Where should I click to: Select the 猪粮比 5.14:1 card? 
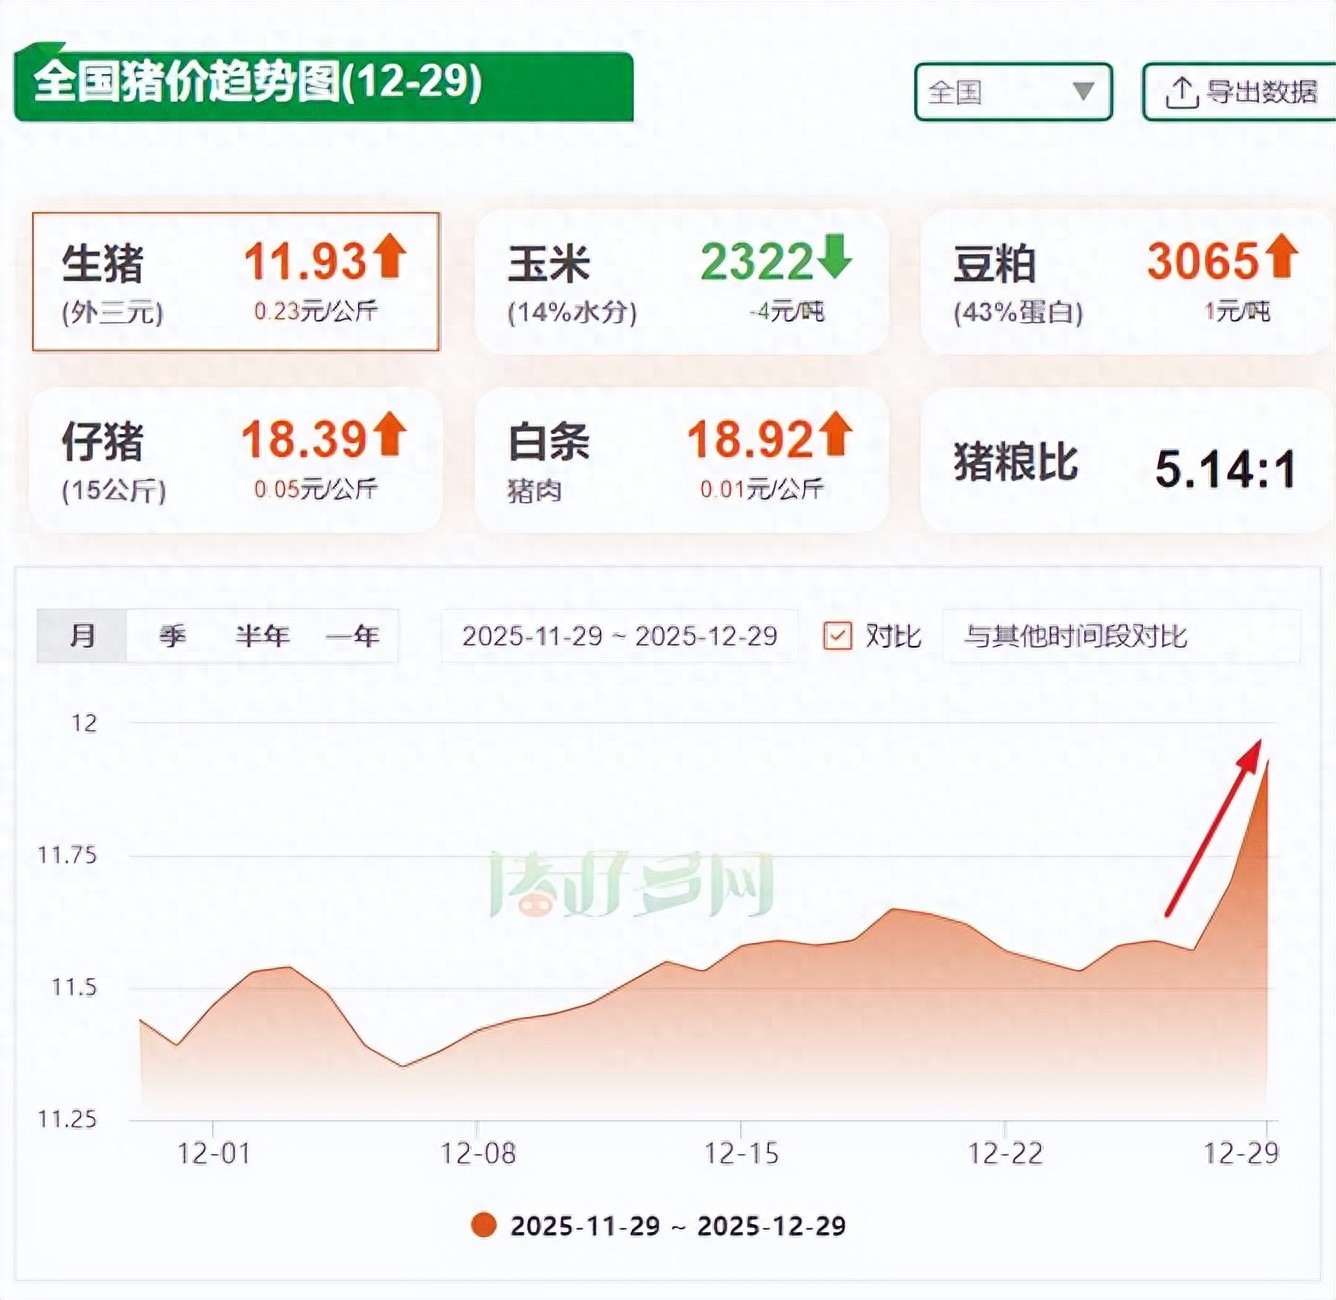coord(1125,462)
